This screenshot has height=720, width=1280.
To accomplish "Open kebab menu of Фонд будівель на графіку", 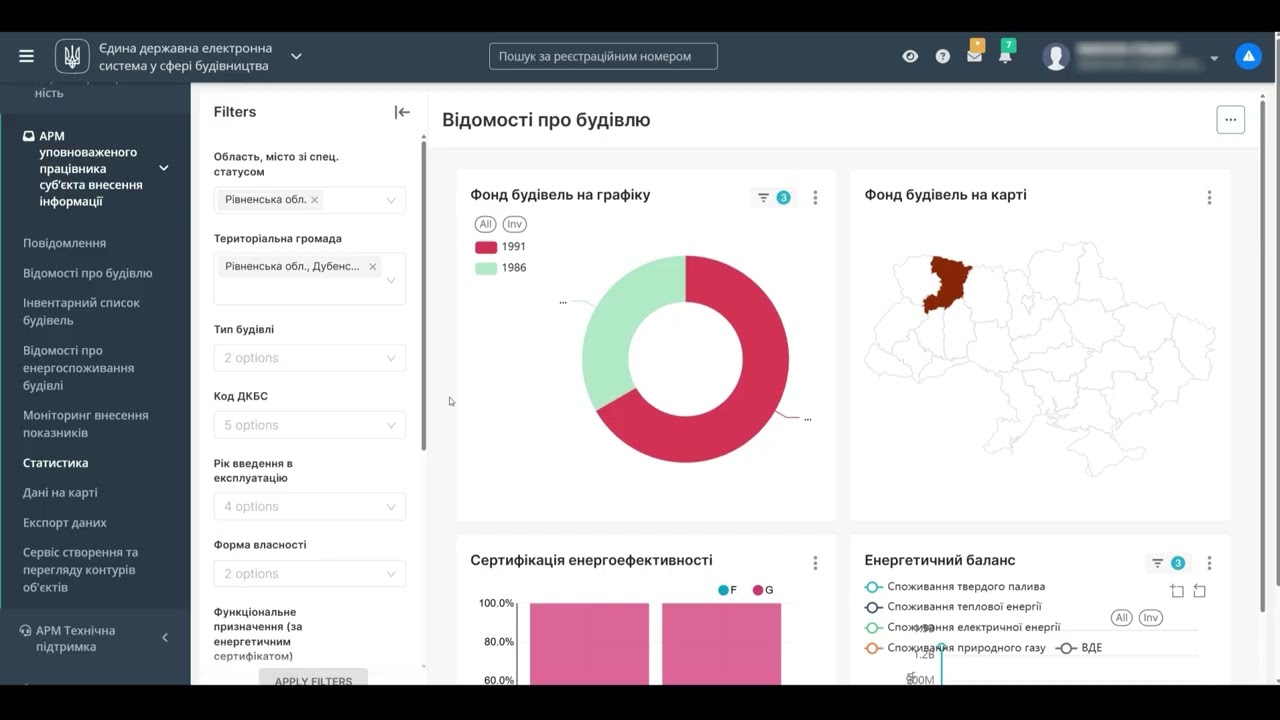I will (x=815, y=198).
